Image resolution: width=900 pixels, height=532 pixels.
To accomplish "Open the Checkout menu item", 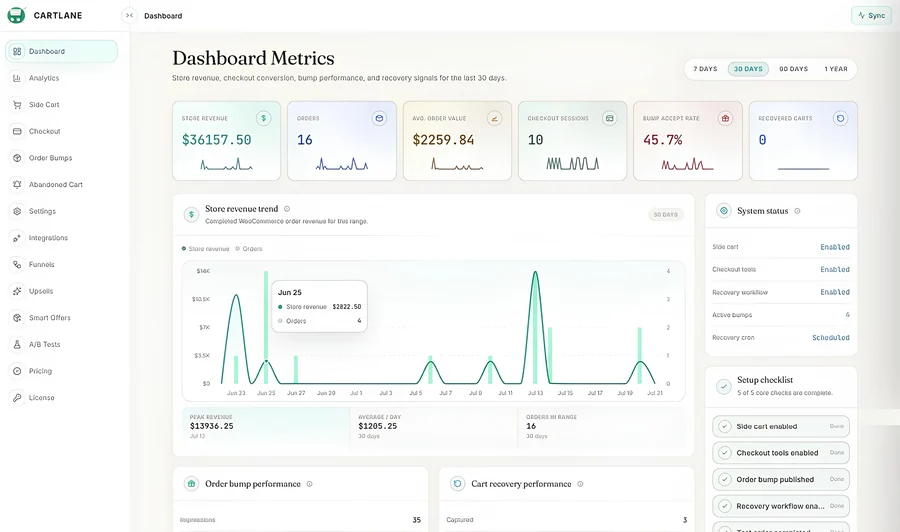I will 61,131.
